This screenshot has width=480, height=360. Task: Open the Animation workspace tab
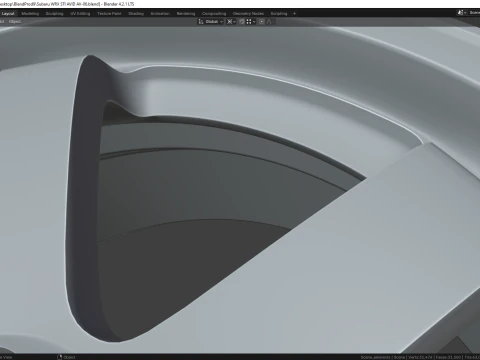[160, 14]
